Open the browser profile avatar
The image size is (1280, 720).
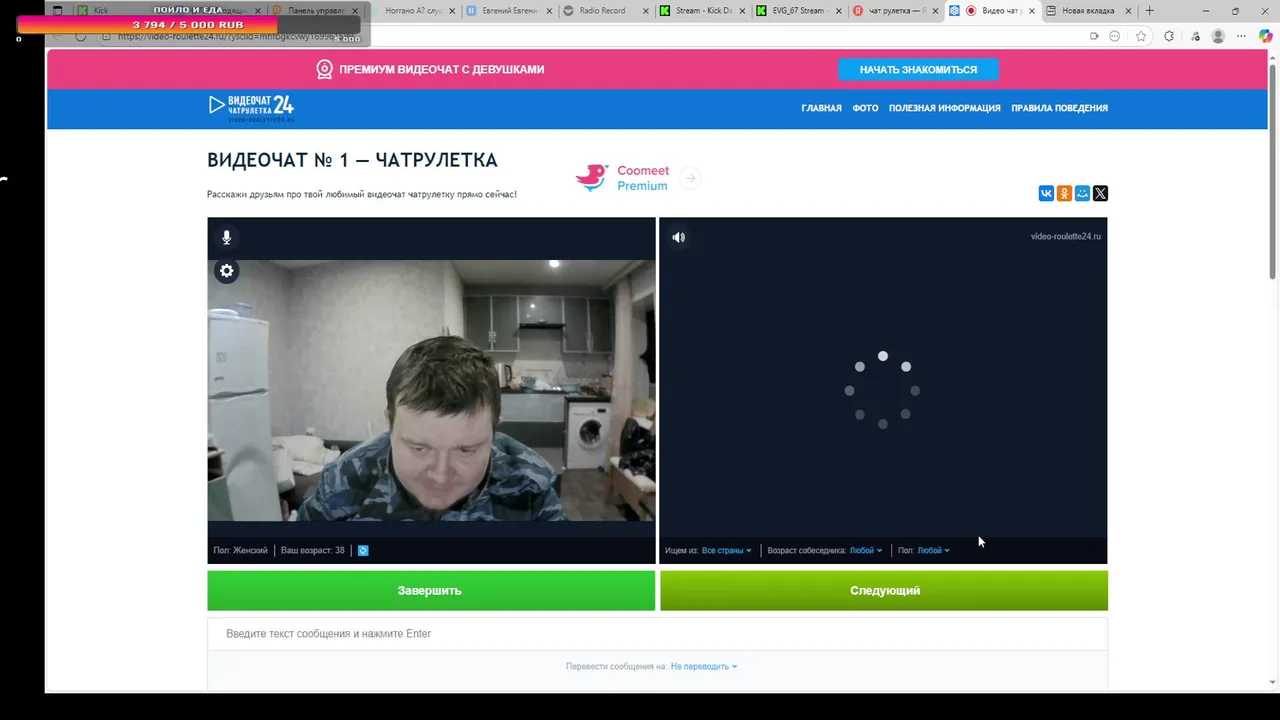click(1218, 36)
